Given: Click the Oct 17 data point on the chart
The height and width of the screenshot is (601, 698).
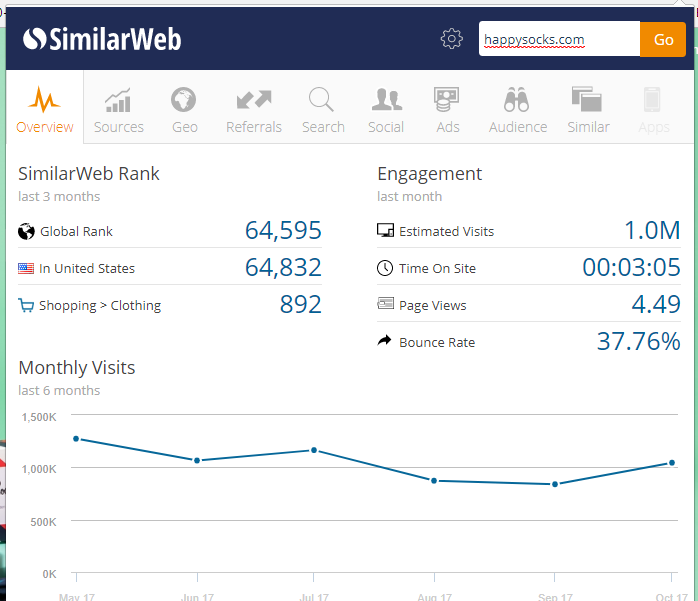Looking at the screenshot, I should tap(671, 463).
